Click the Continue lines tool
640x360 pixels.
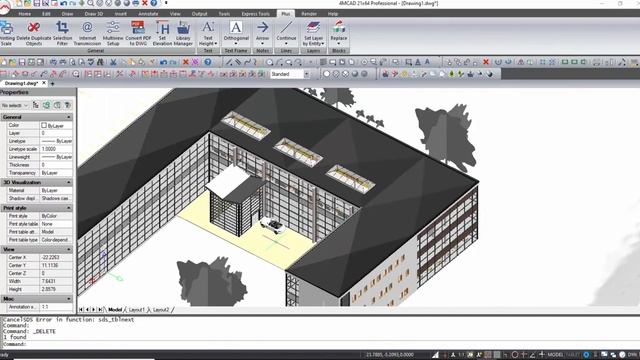point(286,33)
